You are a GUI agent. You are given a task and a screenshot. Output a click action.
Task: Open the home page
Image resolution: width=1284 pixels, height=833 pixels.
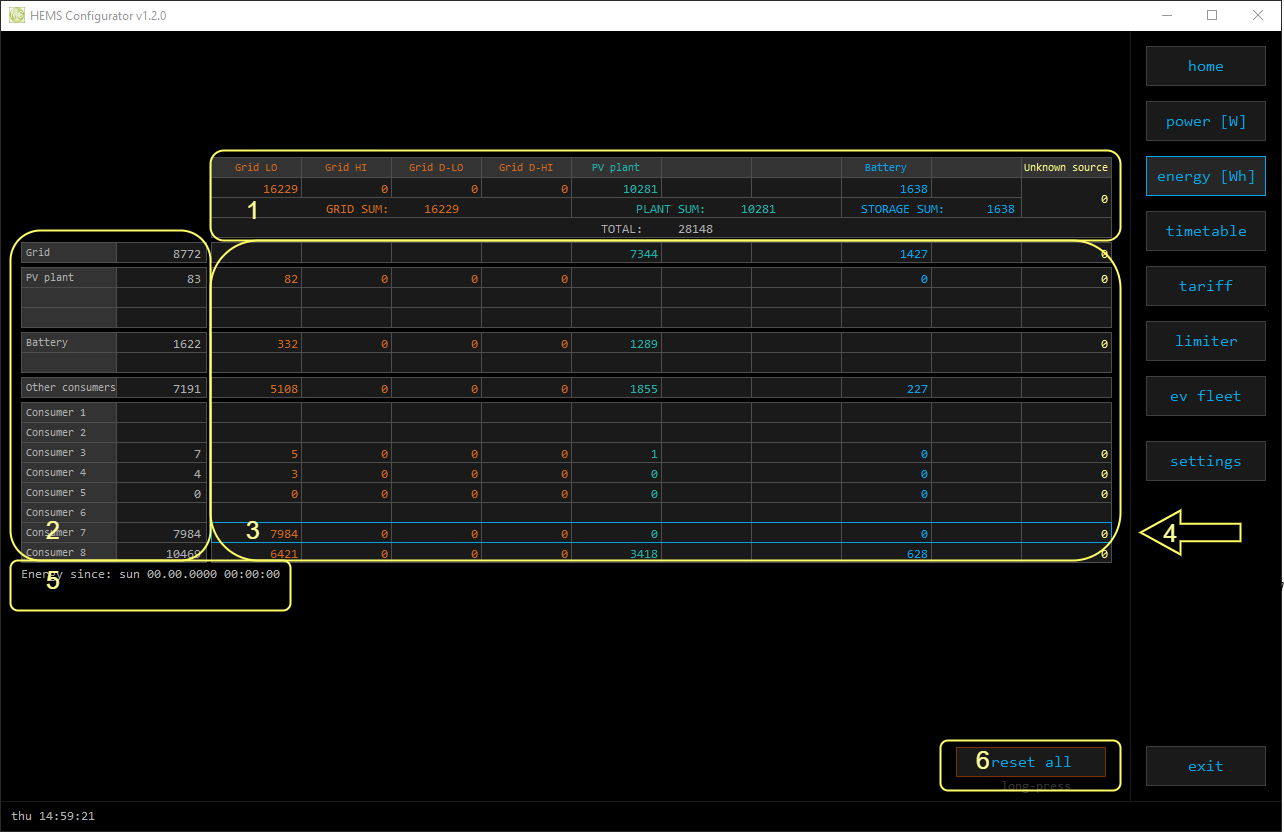[x=1205, y=66]
